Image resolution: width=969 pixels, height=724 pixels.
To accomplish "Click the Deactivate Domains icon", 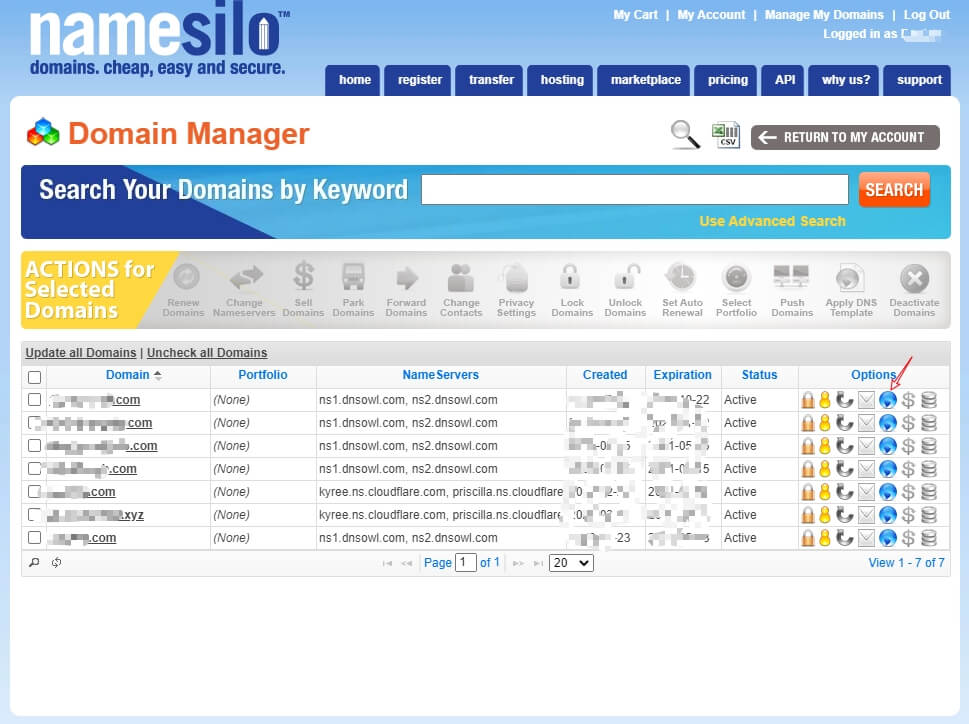I will point(915,279).
